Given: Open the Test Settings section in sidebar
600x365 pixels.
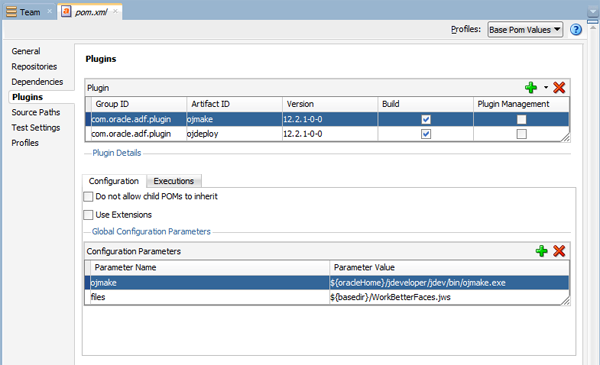Looking at the screenshot, I should coord(36,128).
